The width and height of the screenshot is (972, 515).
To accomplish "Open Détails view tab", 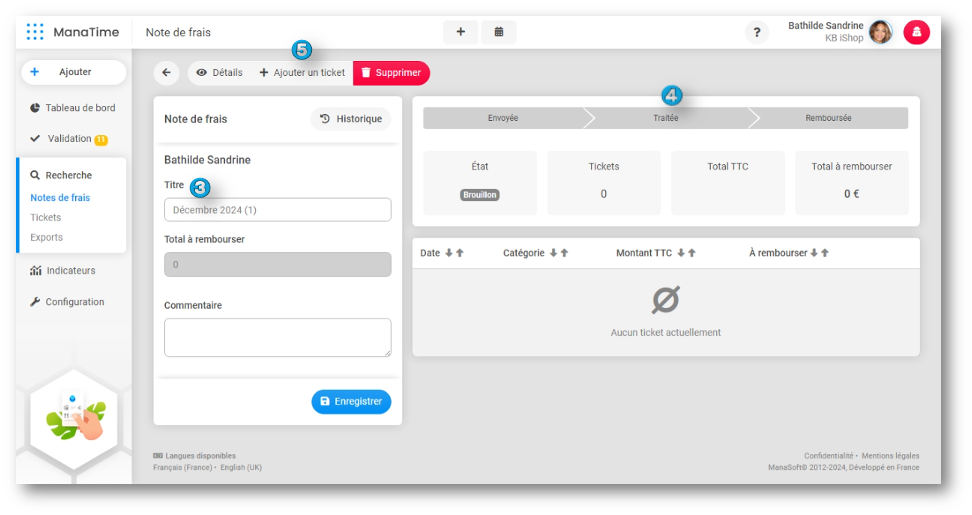I will [x=219, y=73].
